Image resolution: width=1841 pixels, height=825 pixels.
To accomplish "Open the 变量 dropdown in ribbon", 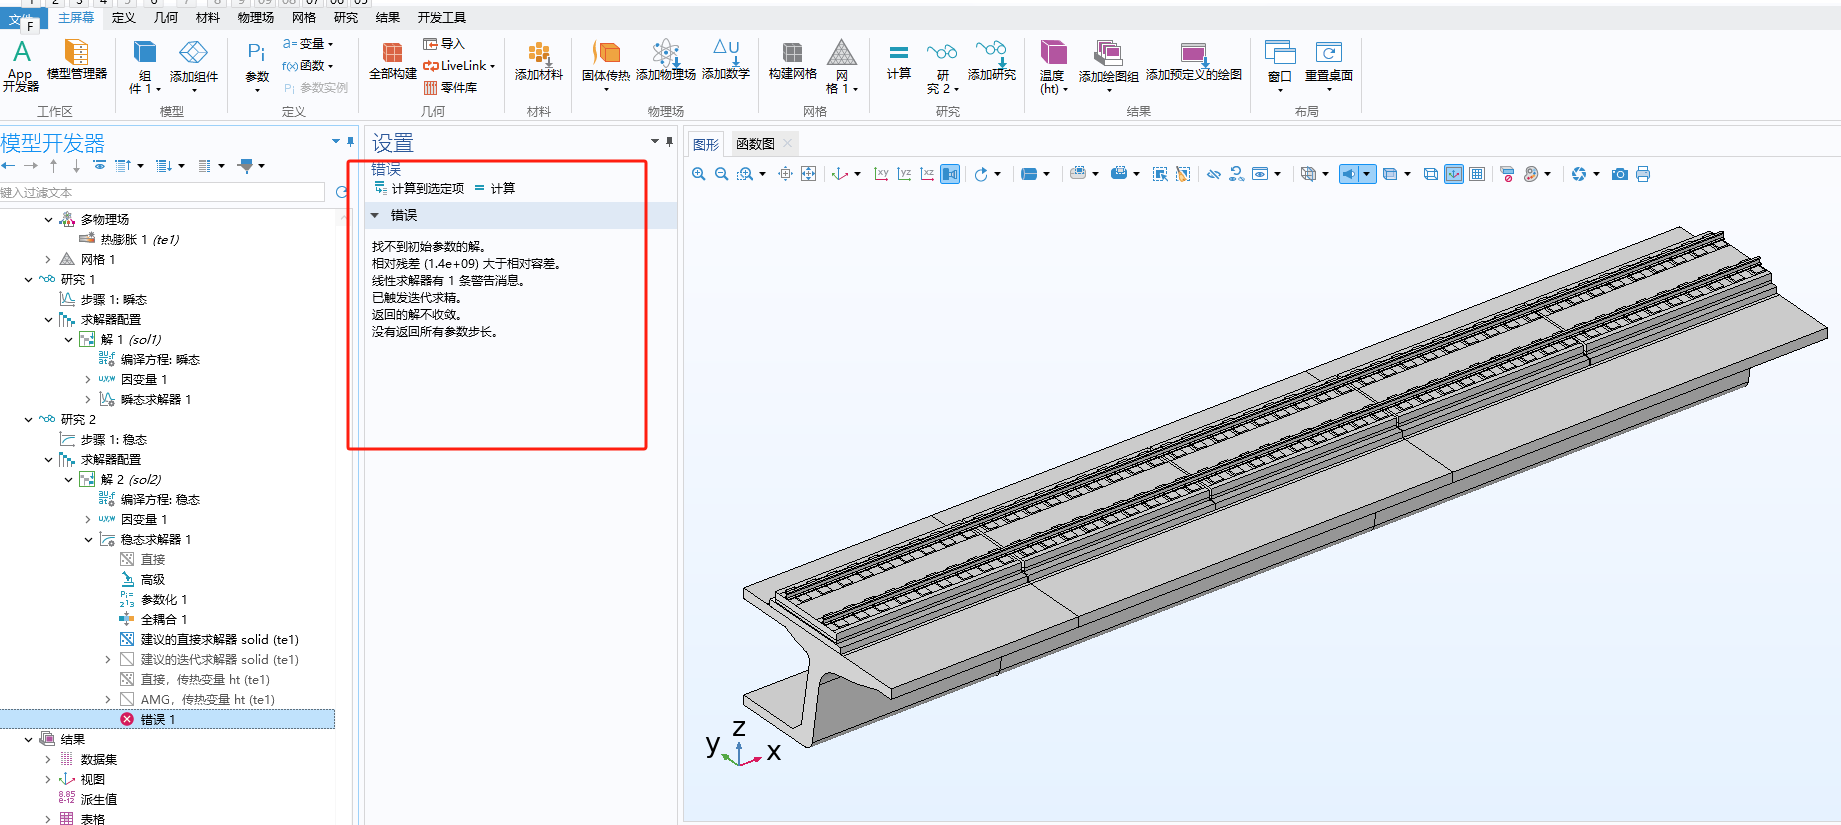I will pos(308,44).
